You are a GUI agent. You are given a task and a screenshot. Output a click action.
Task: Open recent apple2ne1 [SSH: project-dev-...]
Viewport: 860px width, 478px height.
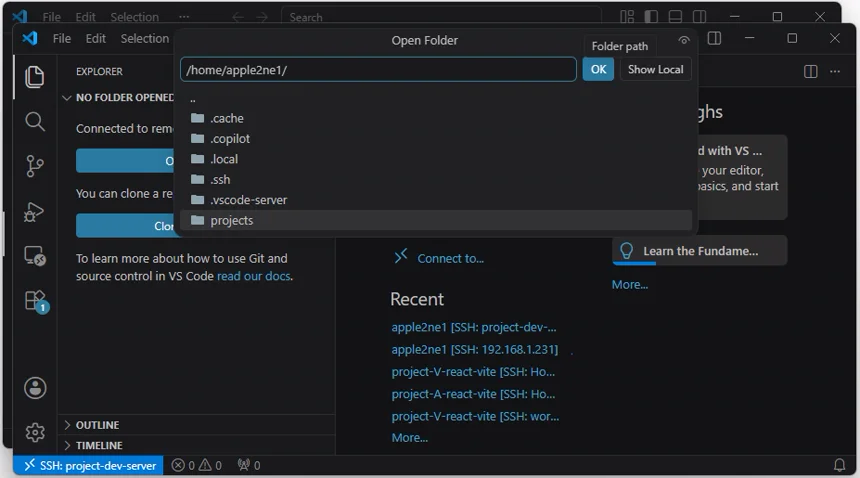474,327
